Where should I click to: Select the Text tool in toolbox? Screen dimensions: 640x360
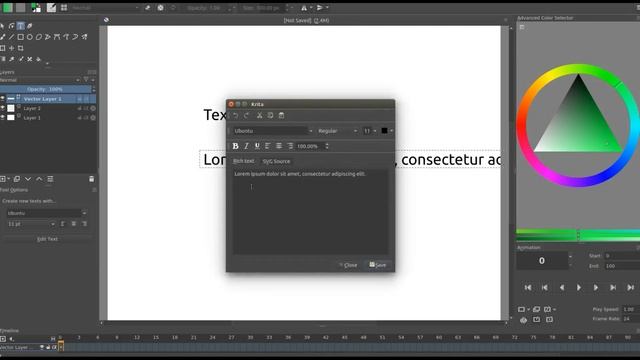pos(20,26)
